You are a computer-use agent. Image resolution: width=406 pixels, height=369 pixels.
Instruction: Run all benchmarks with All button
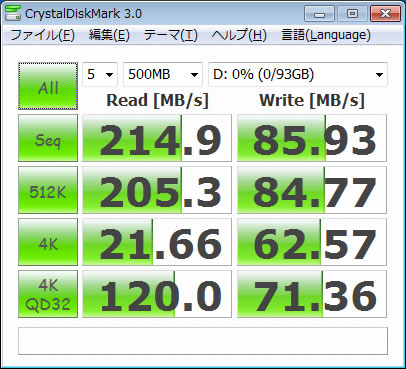click(48, 86)
